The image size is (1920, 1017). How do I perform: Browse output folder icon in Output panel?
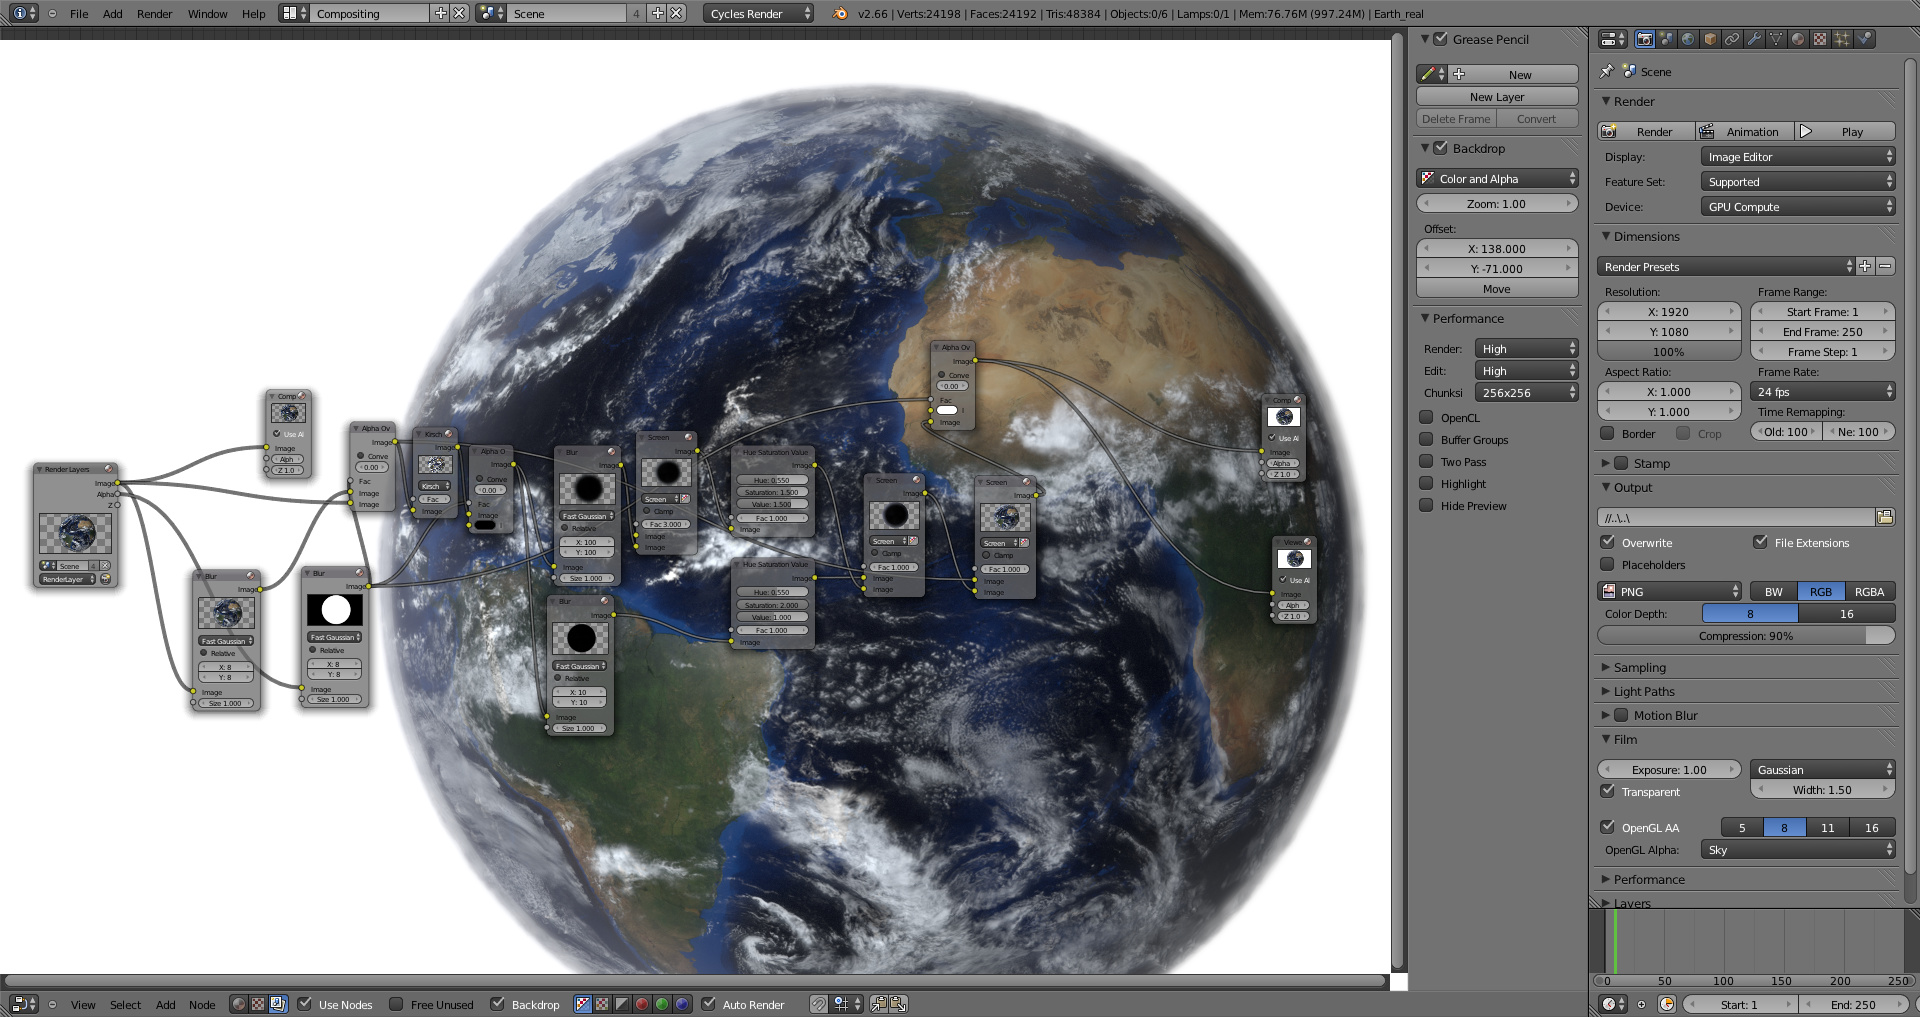(1885, 517)
